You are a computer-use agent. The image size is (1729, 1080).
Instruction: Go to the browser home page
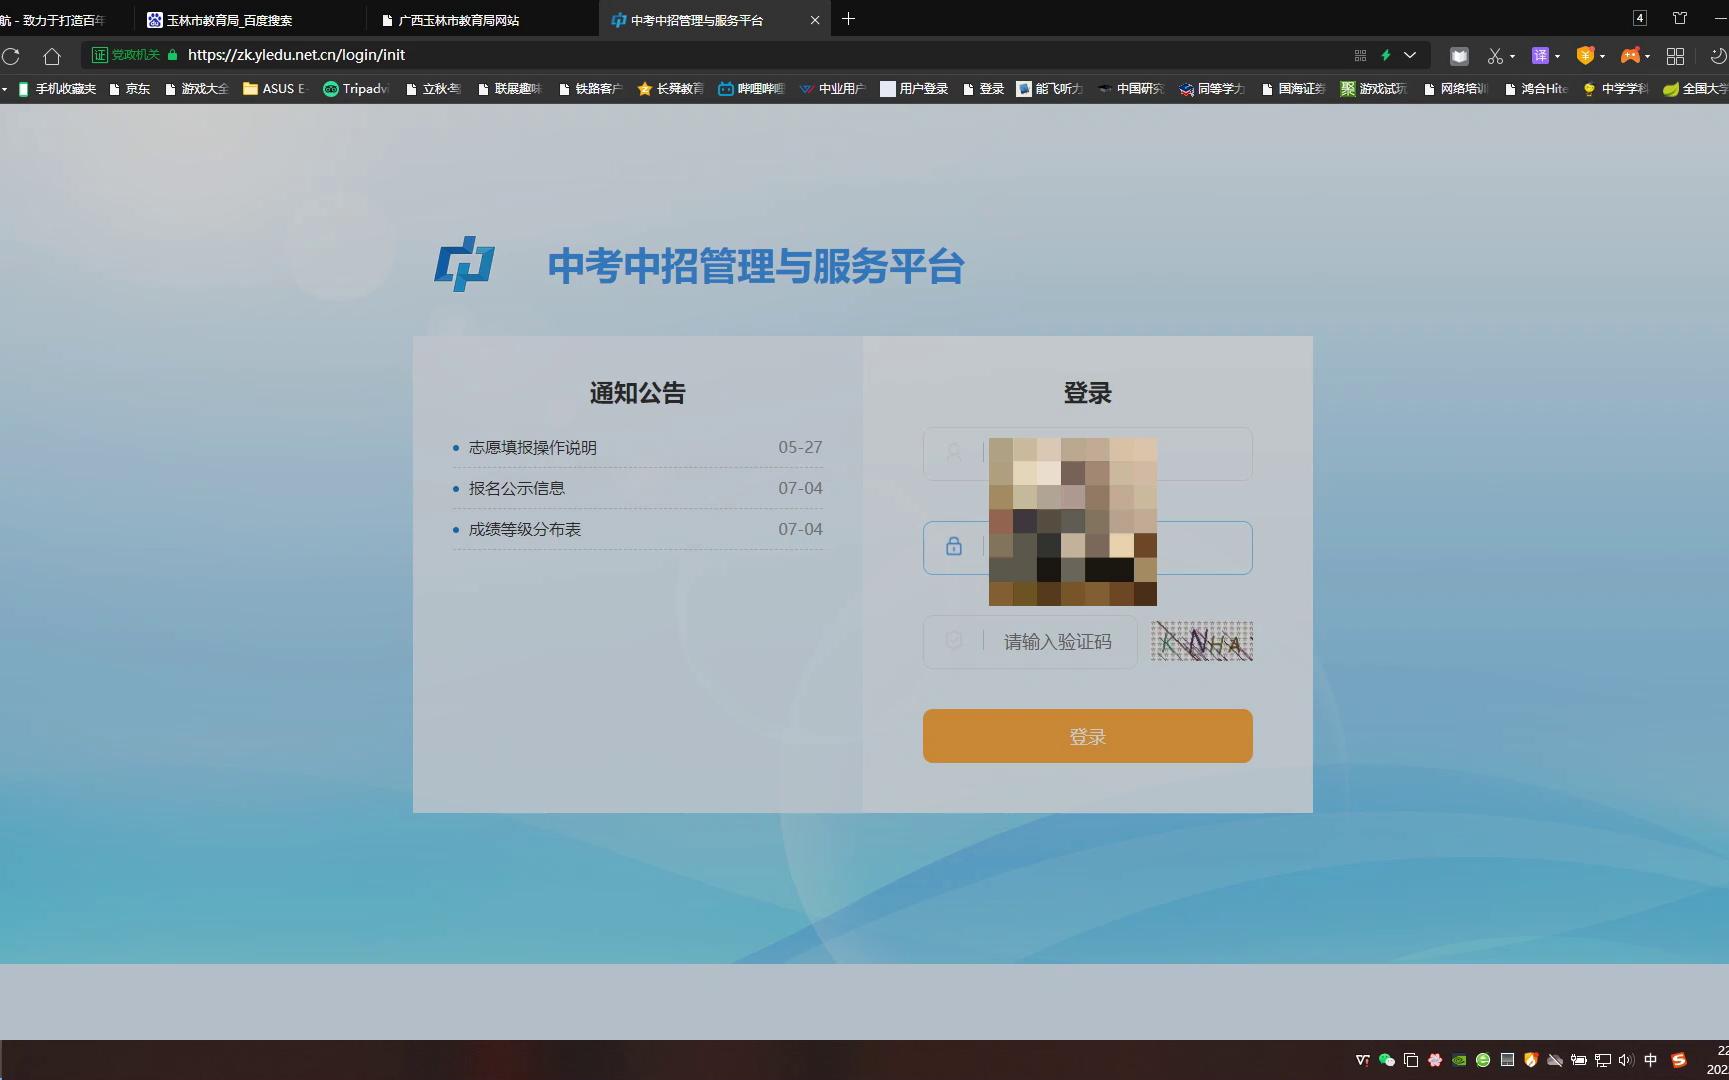point(52,56)
